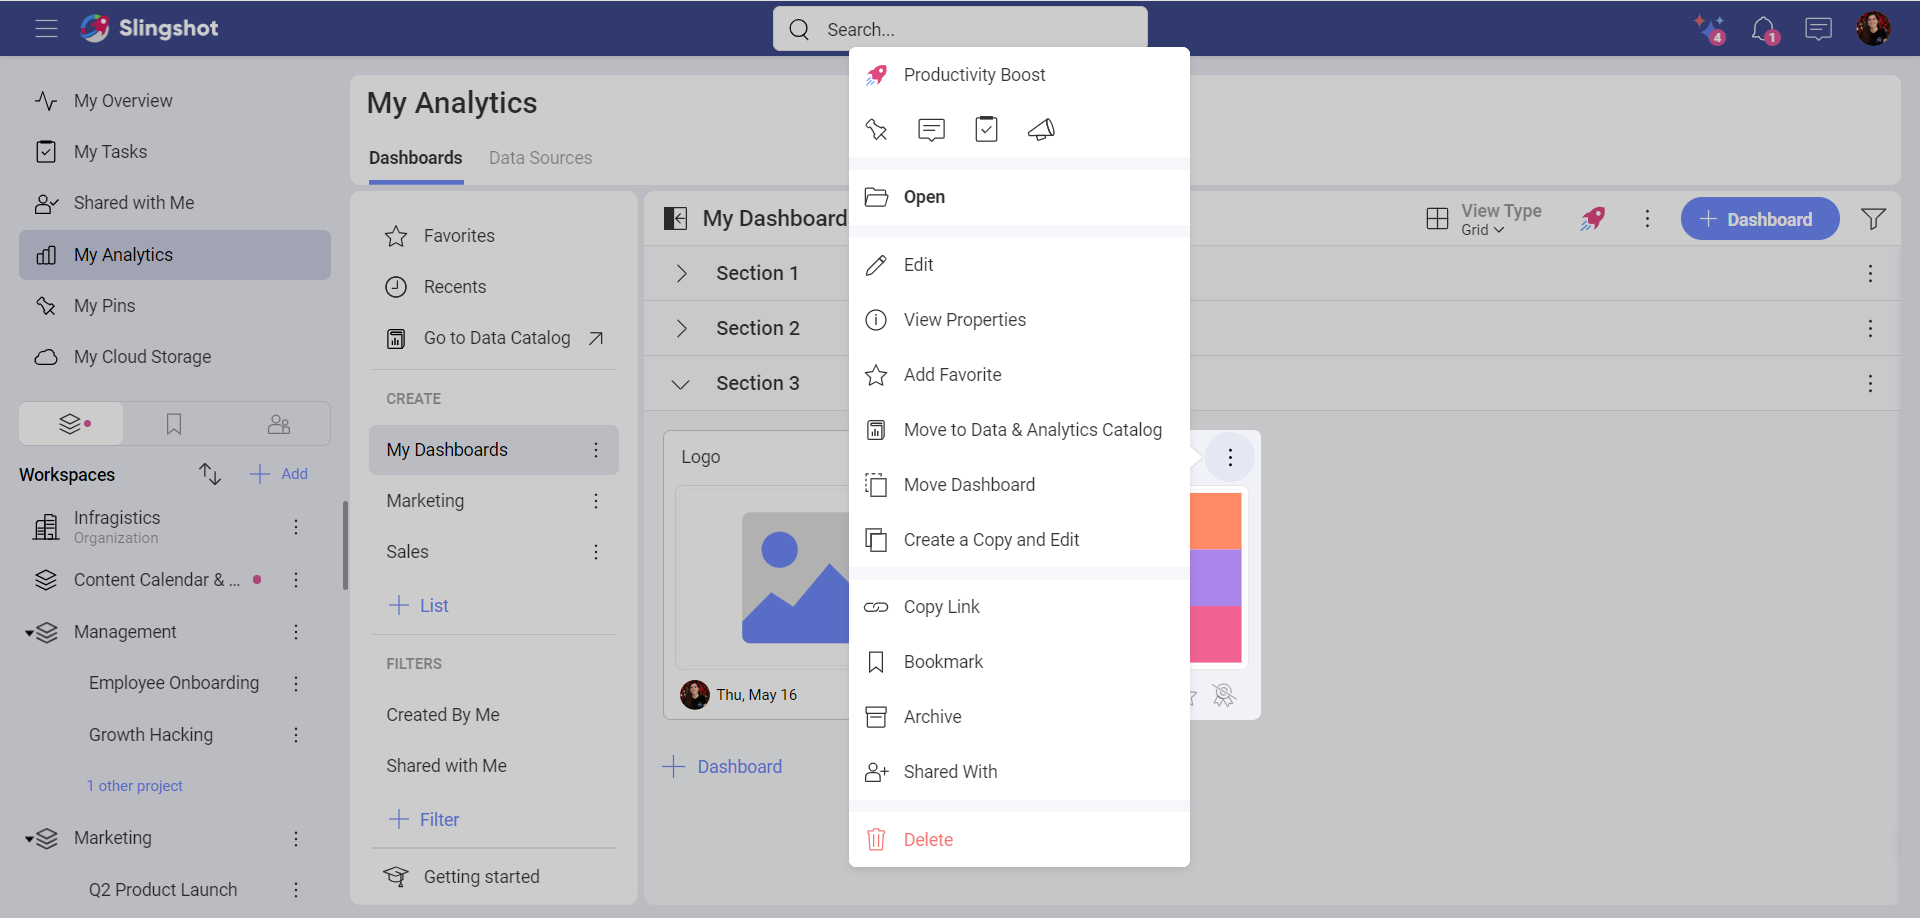Go to My Tasks
The image size is (1920, 918).
175,152
